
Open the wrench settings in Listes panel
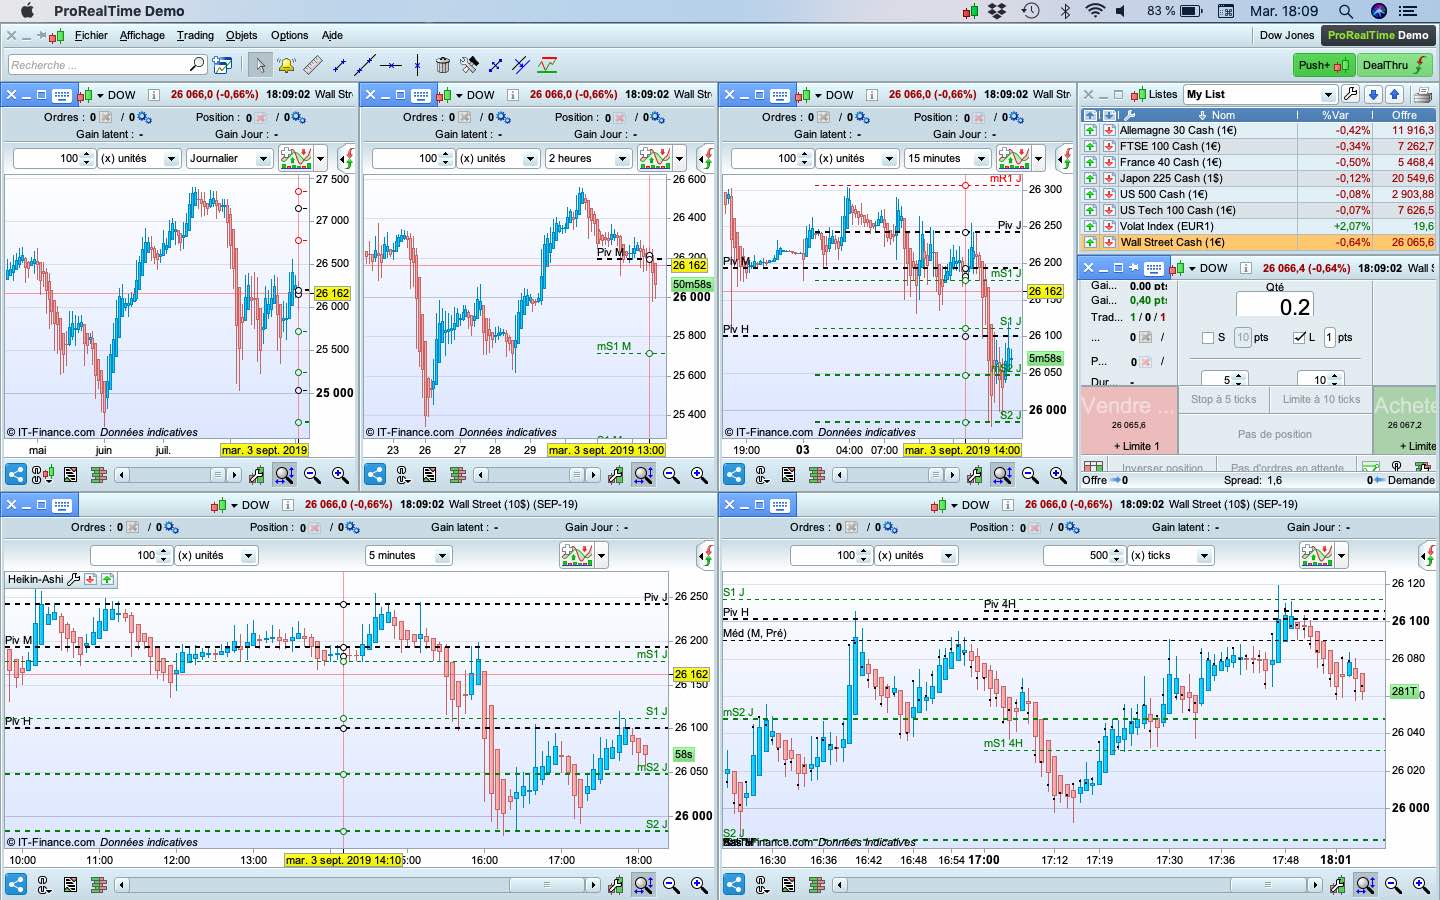pyautogui.click(x=1351, y=94)
